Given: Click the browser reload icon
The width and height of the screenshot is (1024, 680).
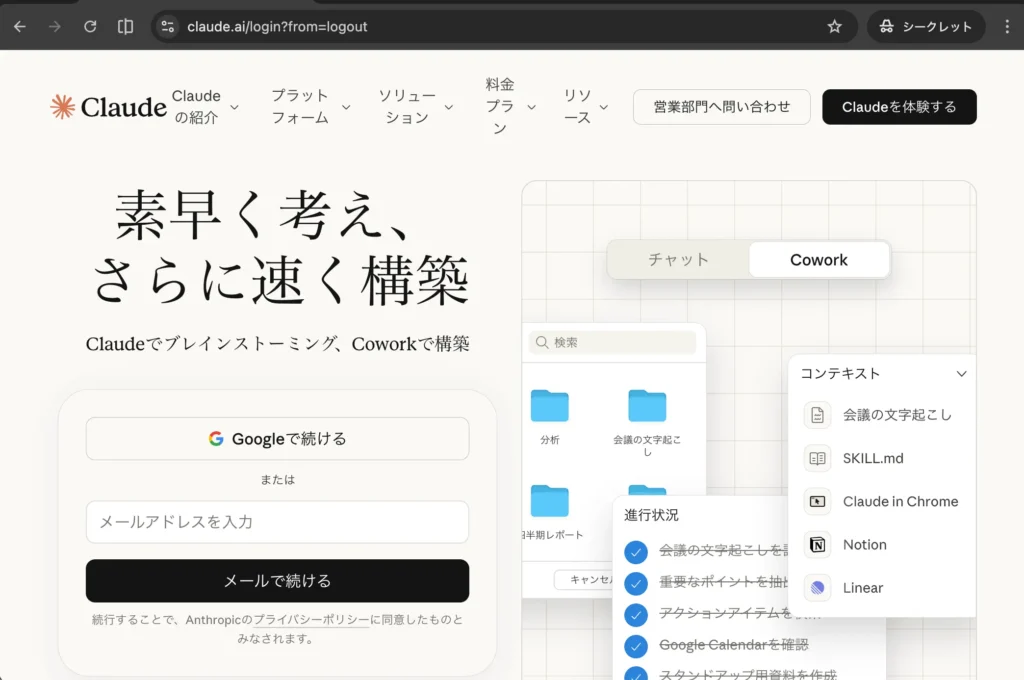Looking at the screenshot, I should (90, 26).
